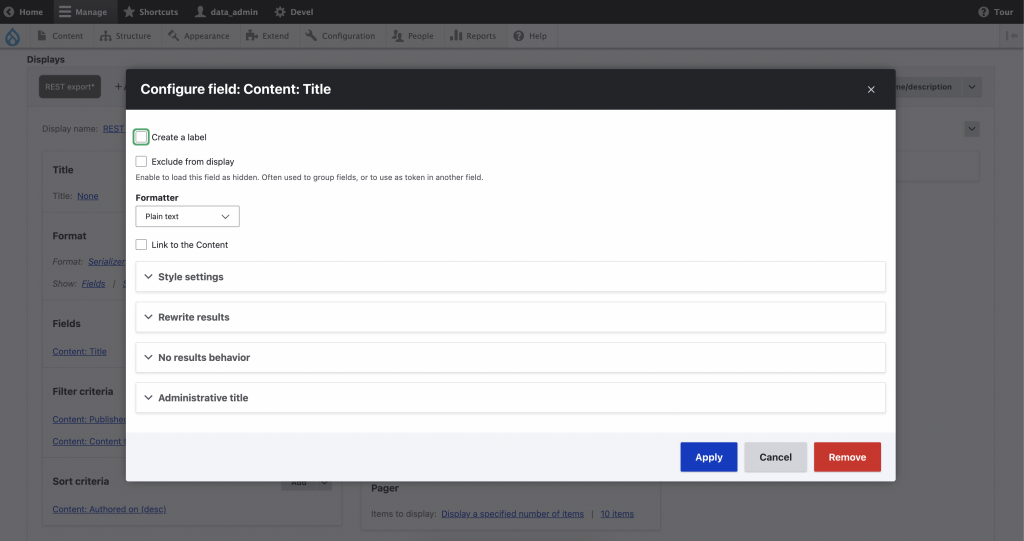1024x541 pixels.
Task: Check the Exclude from display option
Action: tap(142, 161)
